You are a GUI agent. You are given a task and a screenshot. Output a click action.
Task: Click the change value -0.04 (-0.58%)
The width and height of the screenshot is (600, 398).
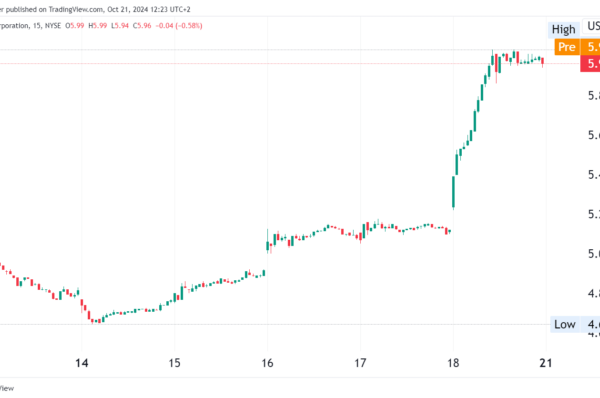click(x=179, y=26)
